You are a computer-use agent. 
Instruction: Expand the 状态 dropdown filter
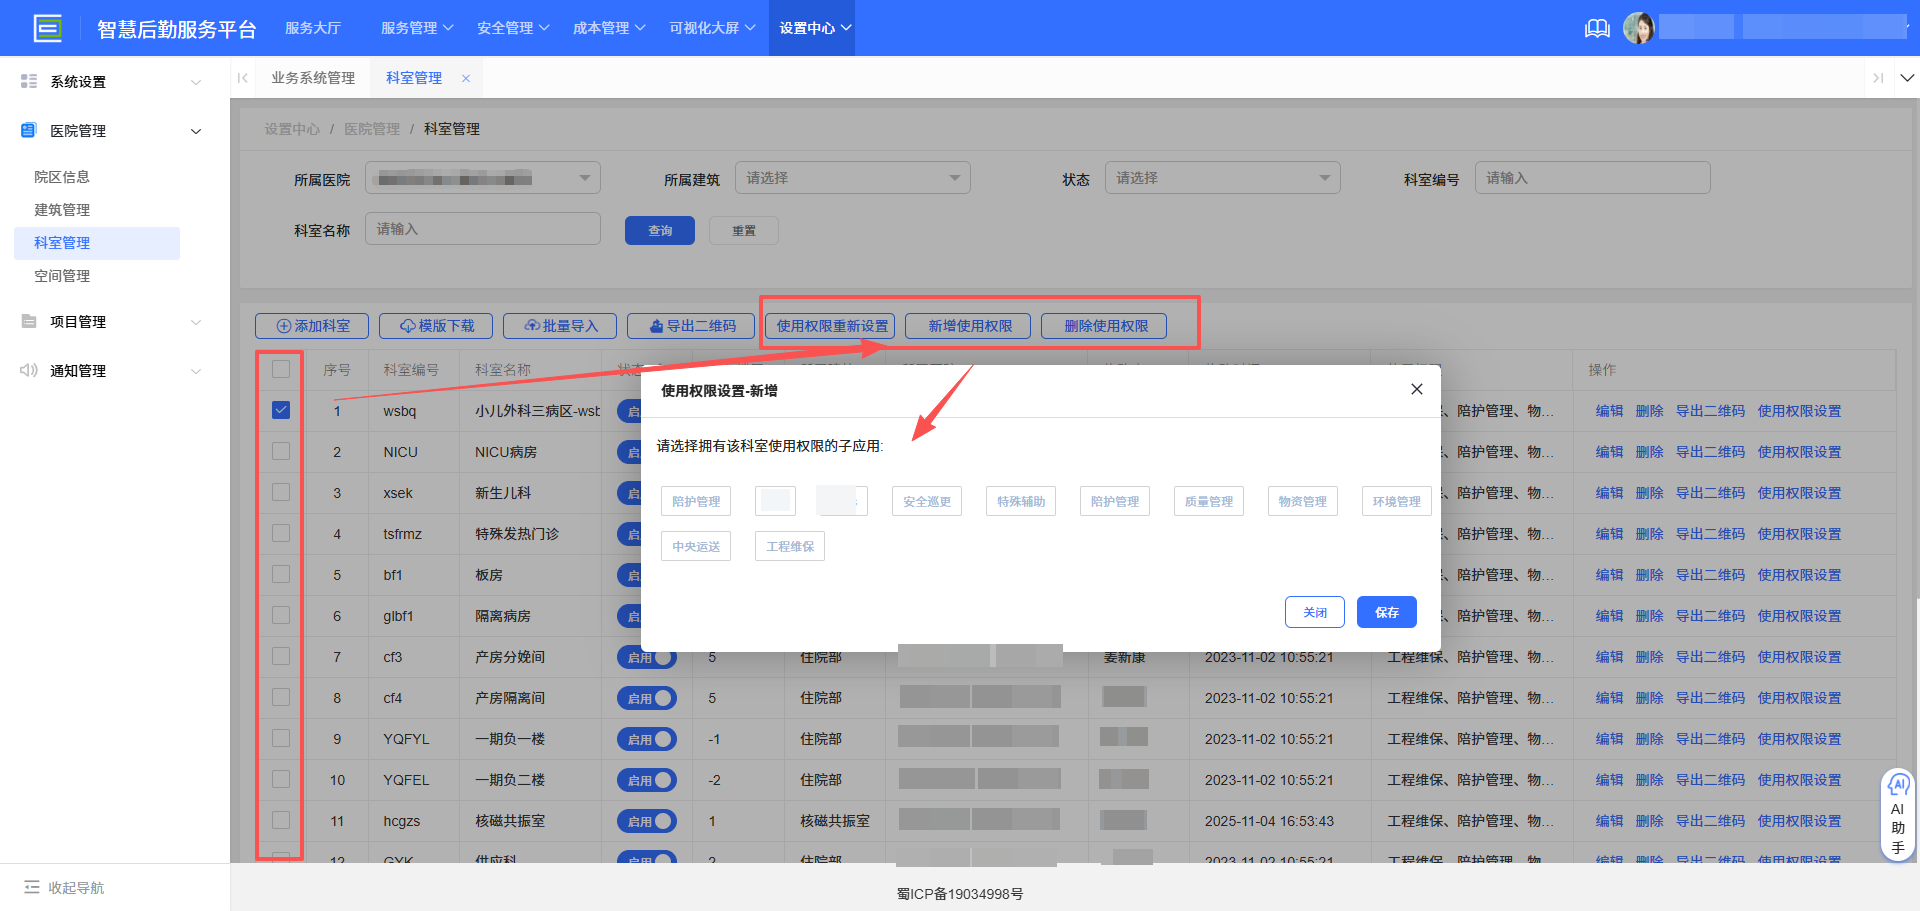(1222, 178)
